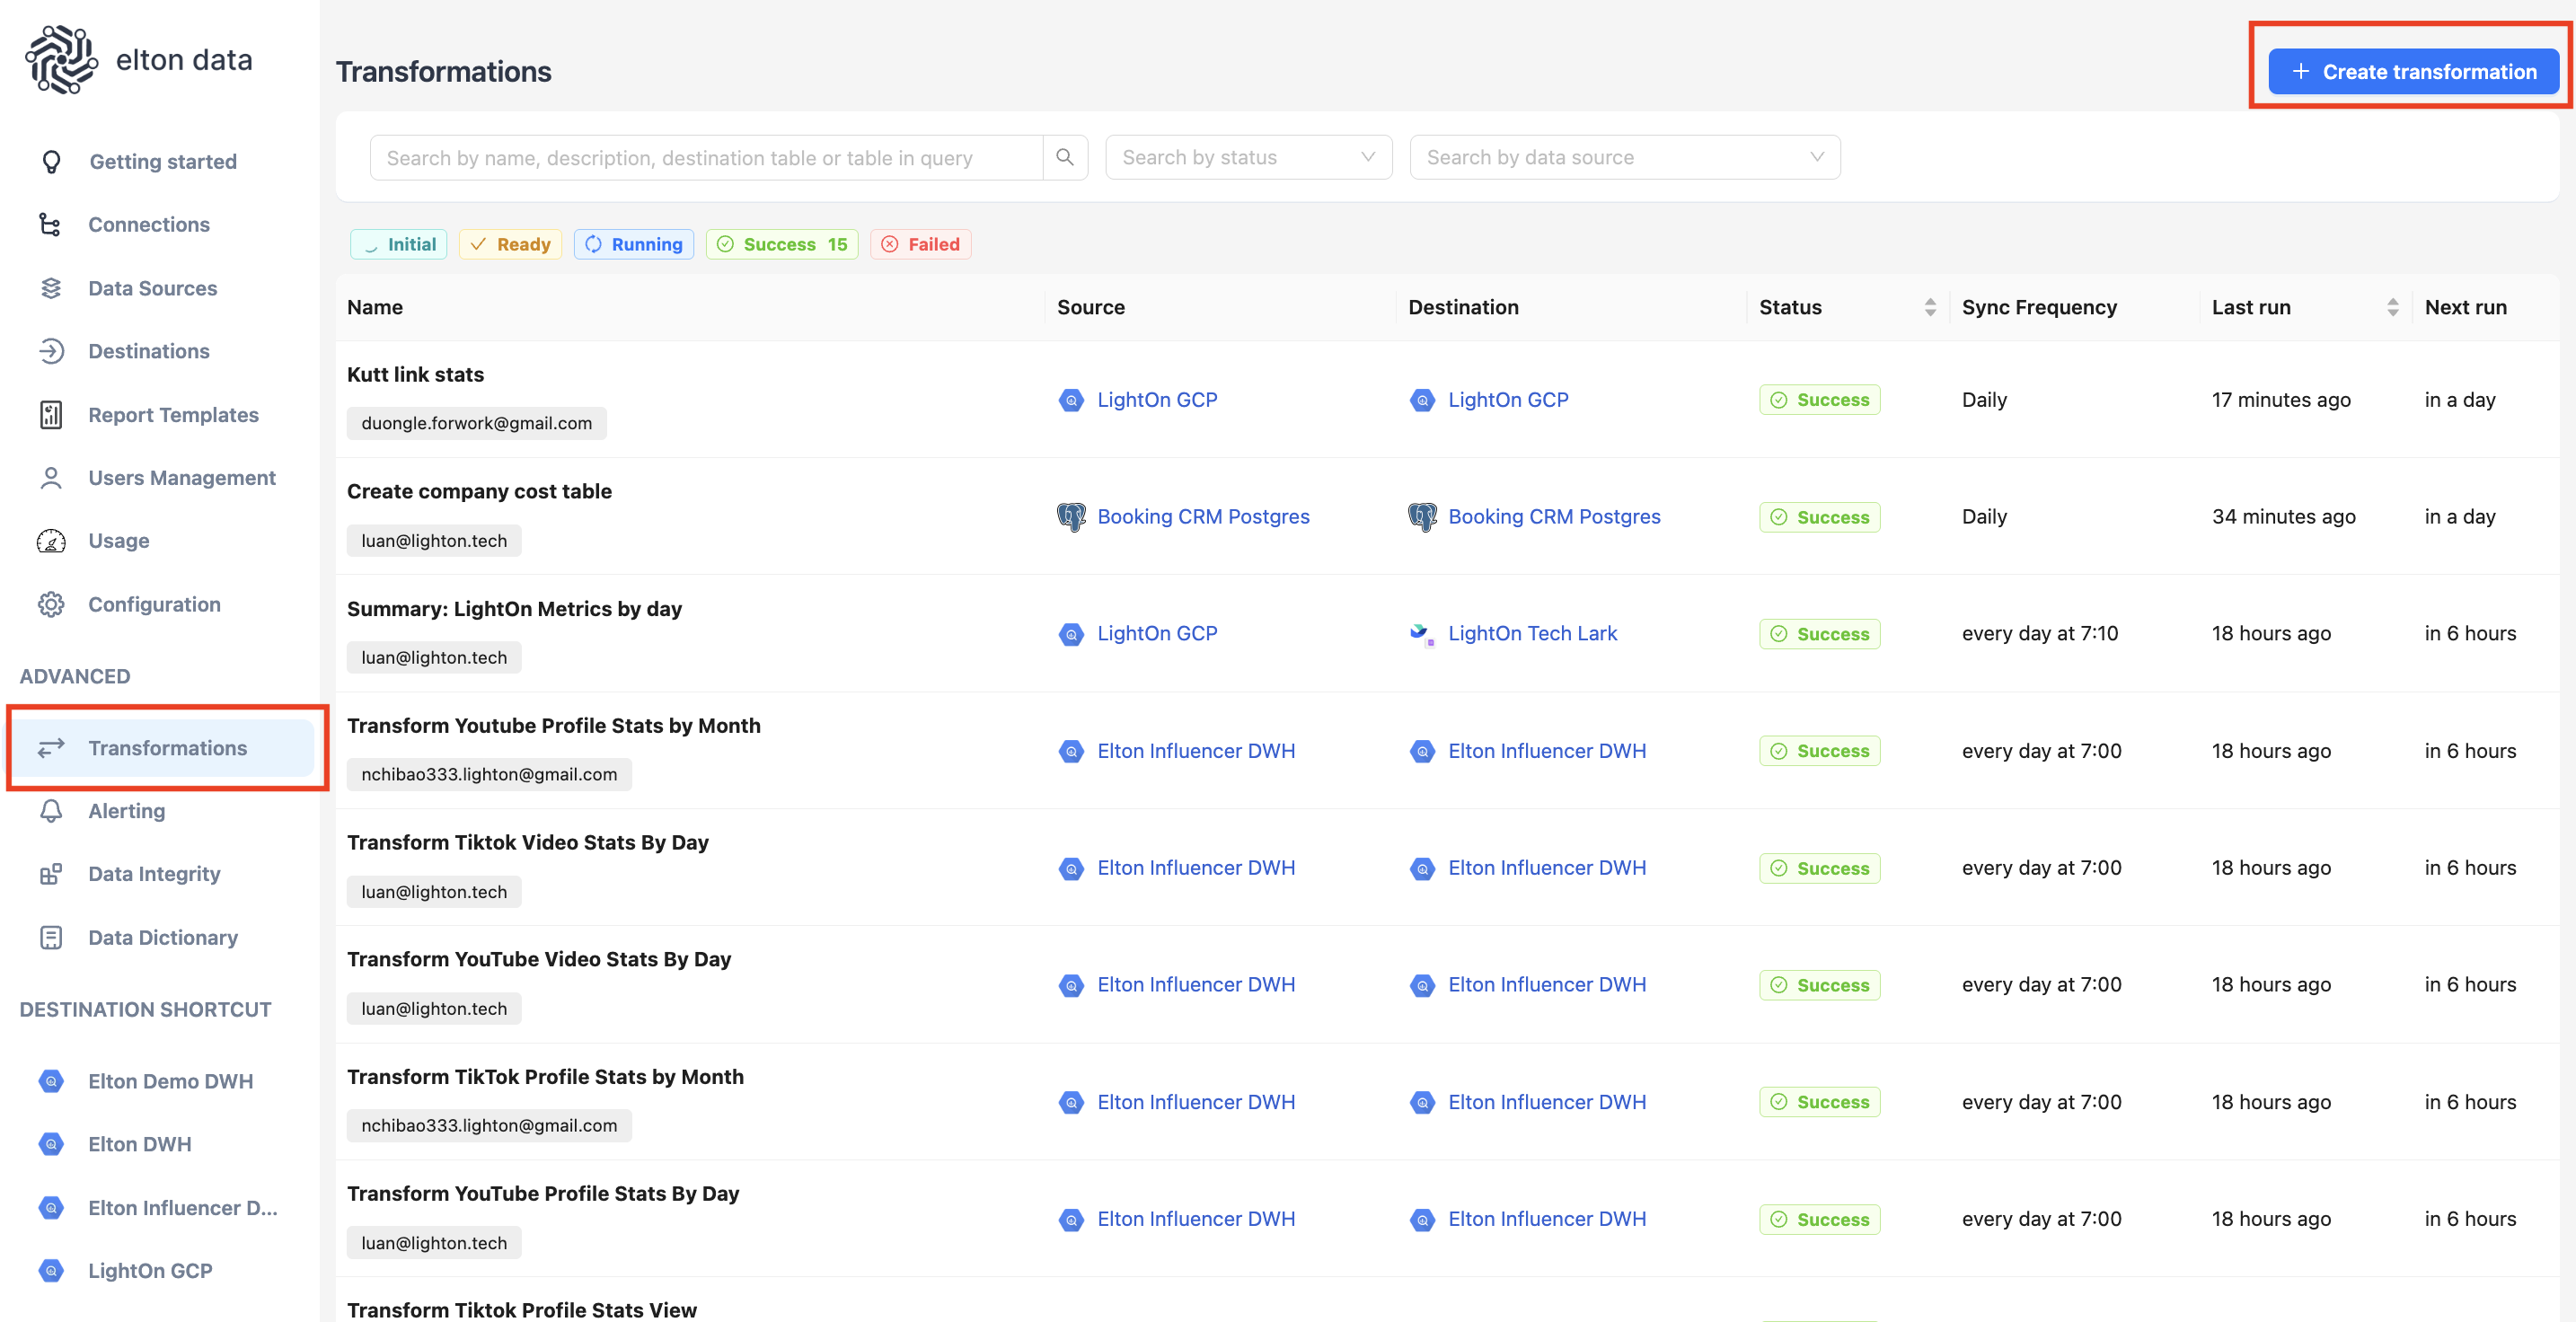Image resolution: width=2576 pixels, height=1322 pixels.
Task: Open Elton Influencer DWH source for Transform Tiktok Video Stats
Action: [1196, 868]
